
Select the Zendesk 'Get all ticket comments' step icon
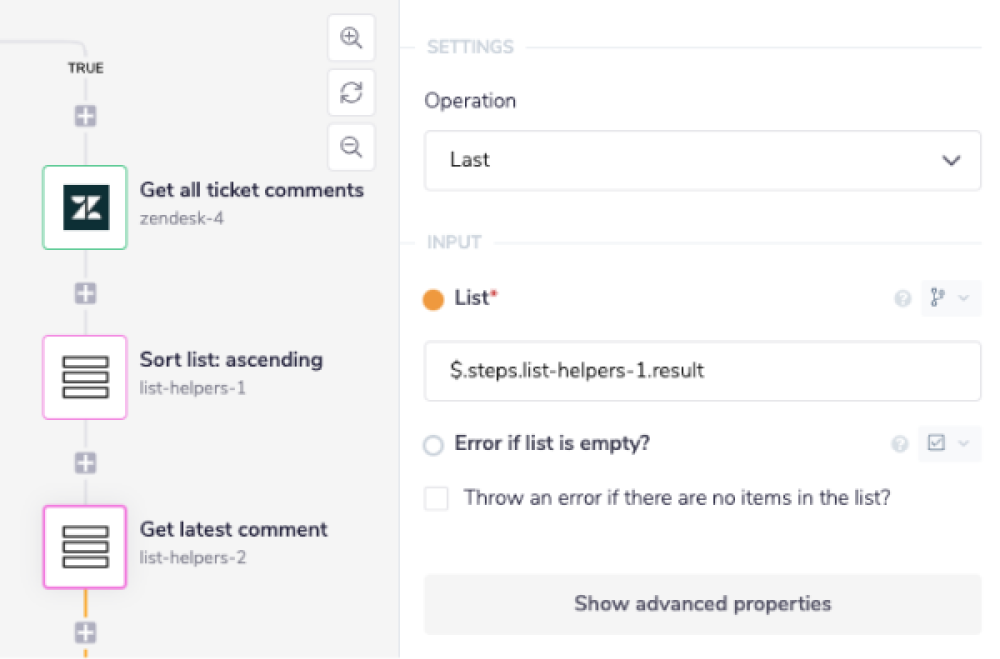click(x=84, y=207)
